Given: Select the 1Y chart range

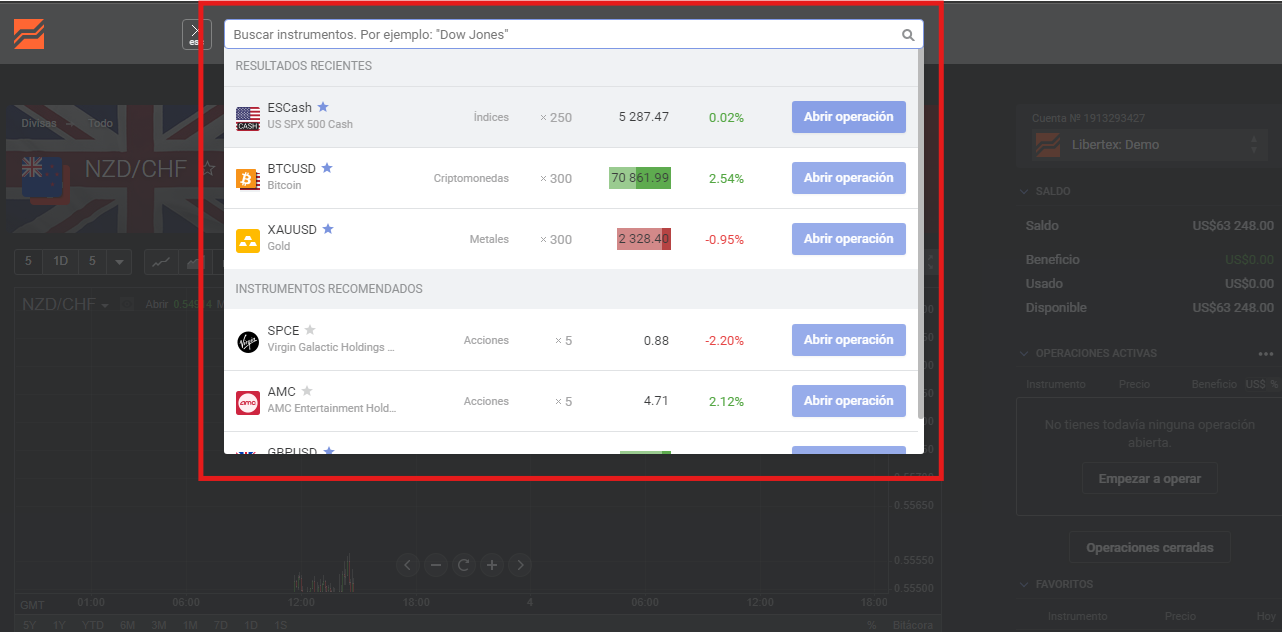Looking at the screenshot, I should tap(60, 625).
